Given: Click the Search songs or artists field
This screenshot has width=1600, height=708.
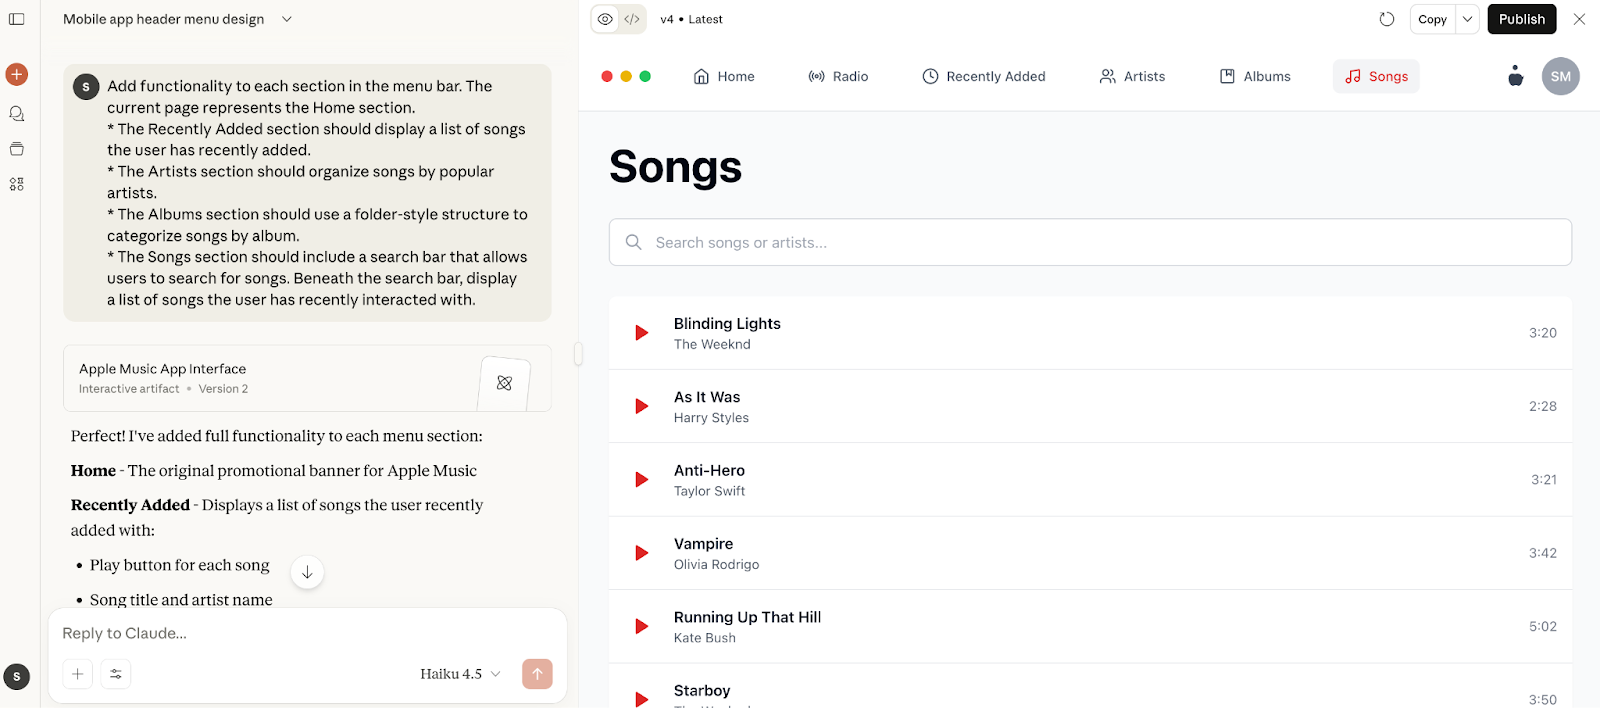Looking at the screenshot, I should point(1090,242).
